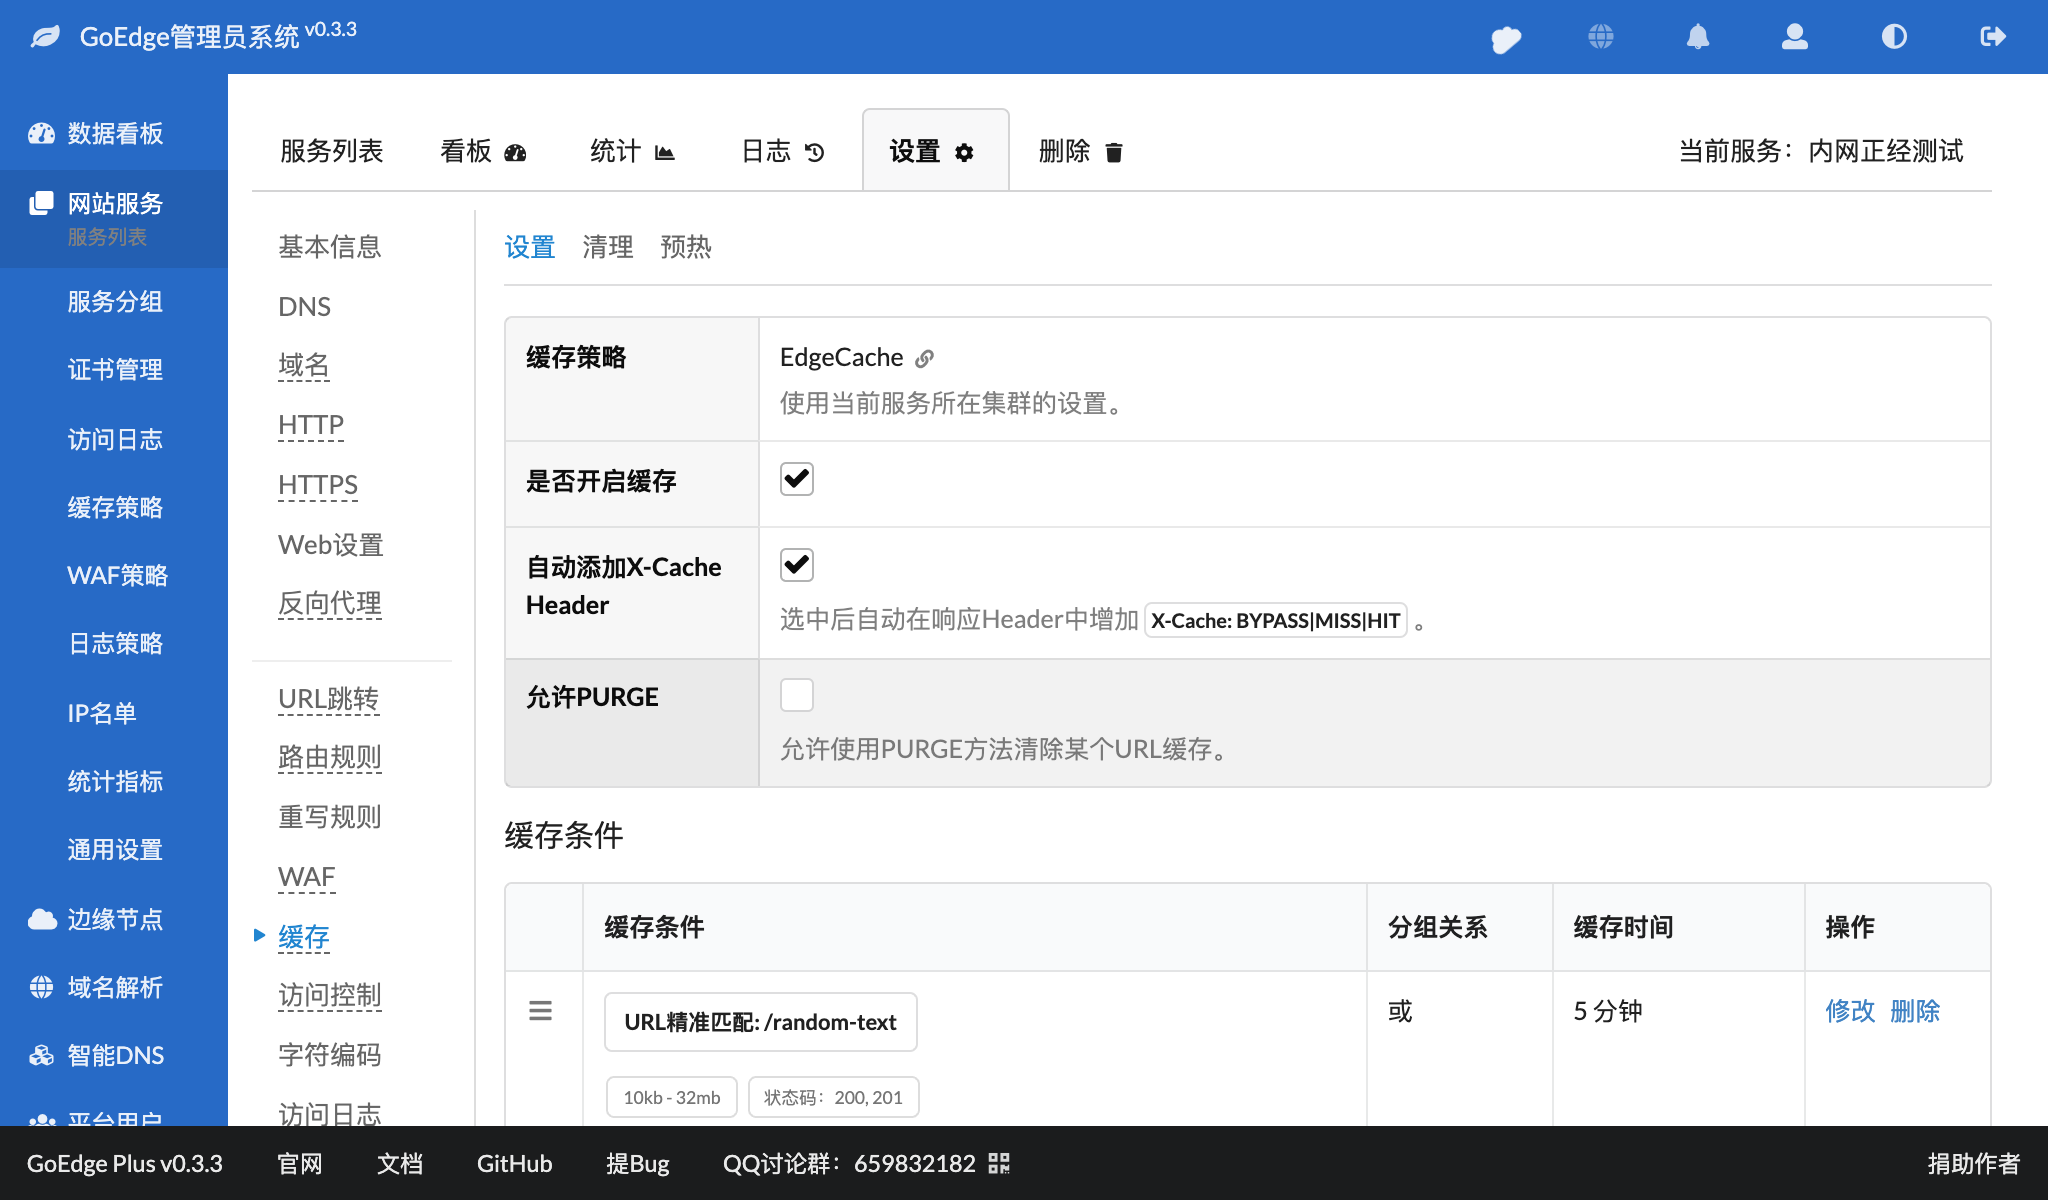Screen dimensions: 2048x1200
Task: Click the link icon next to EdgeCache
Action: [x=925, y=358]
